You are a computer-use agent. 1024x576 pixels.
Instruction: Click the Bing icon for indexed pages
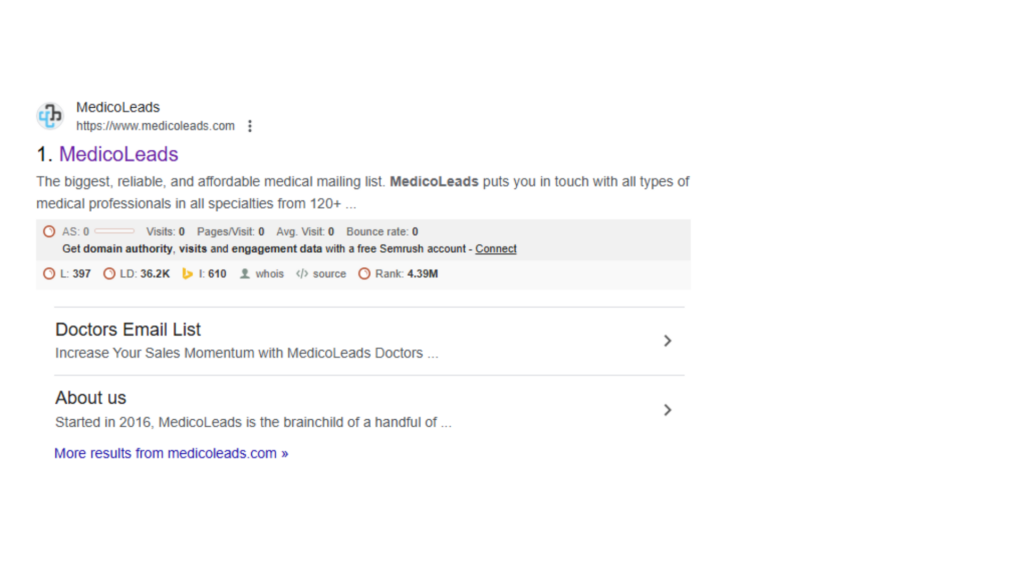pyautogui.click(x=187, y=274)
